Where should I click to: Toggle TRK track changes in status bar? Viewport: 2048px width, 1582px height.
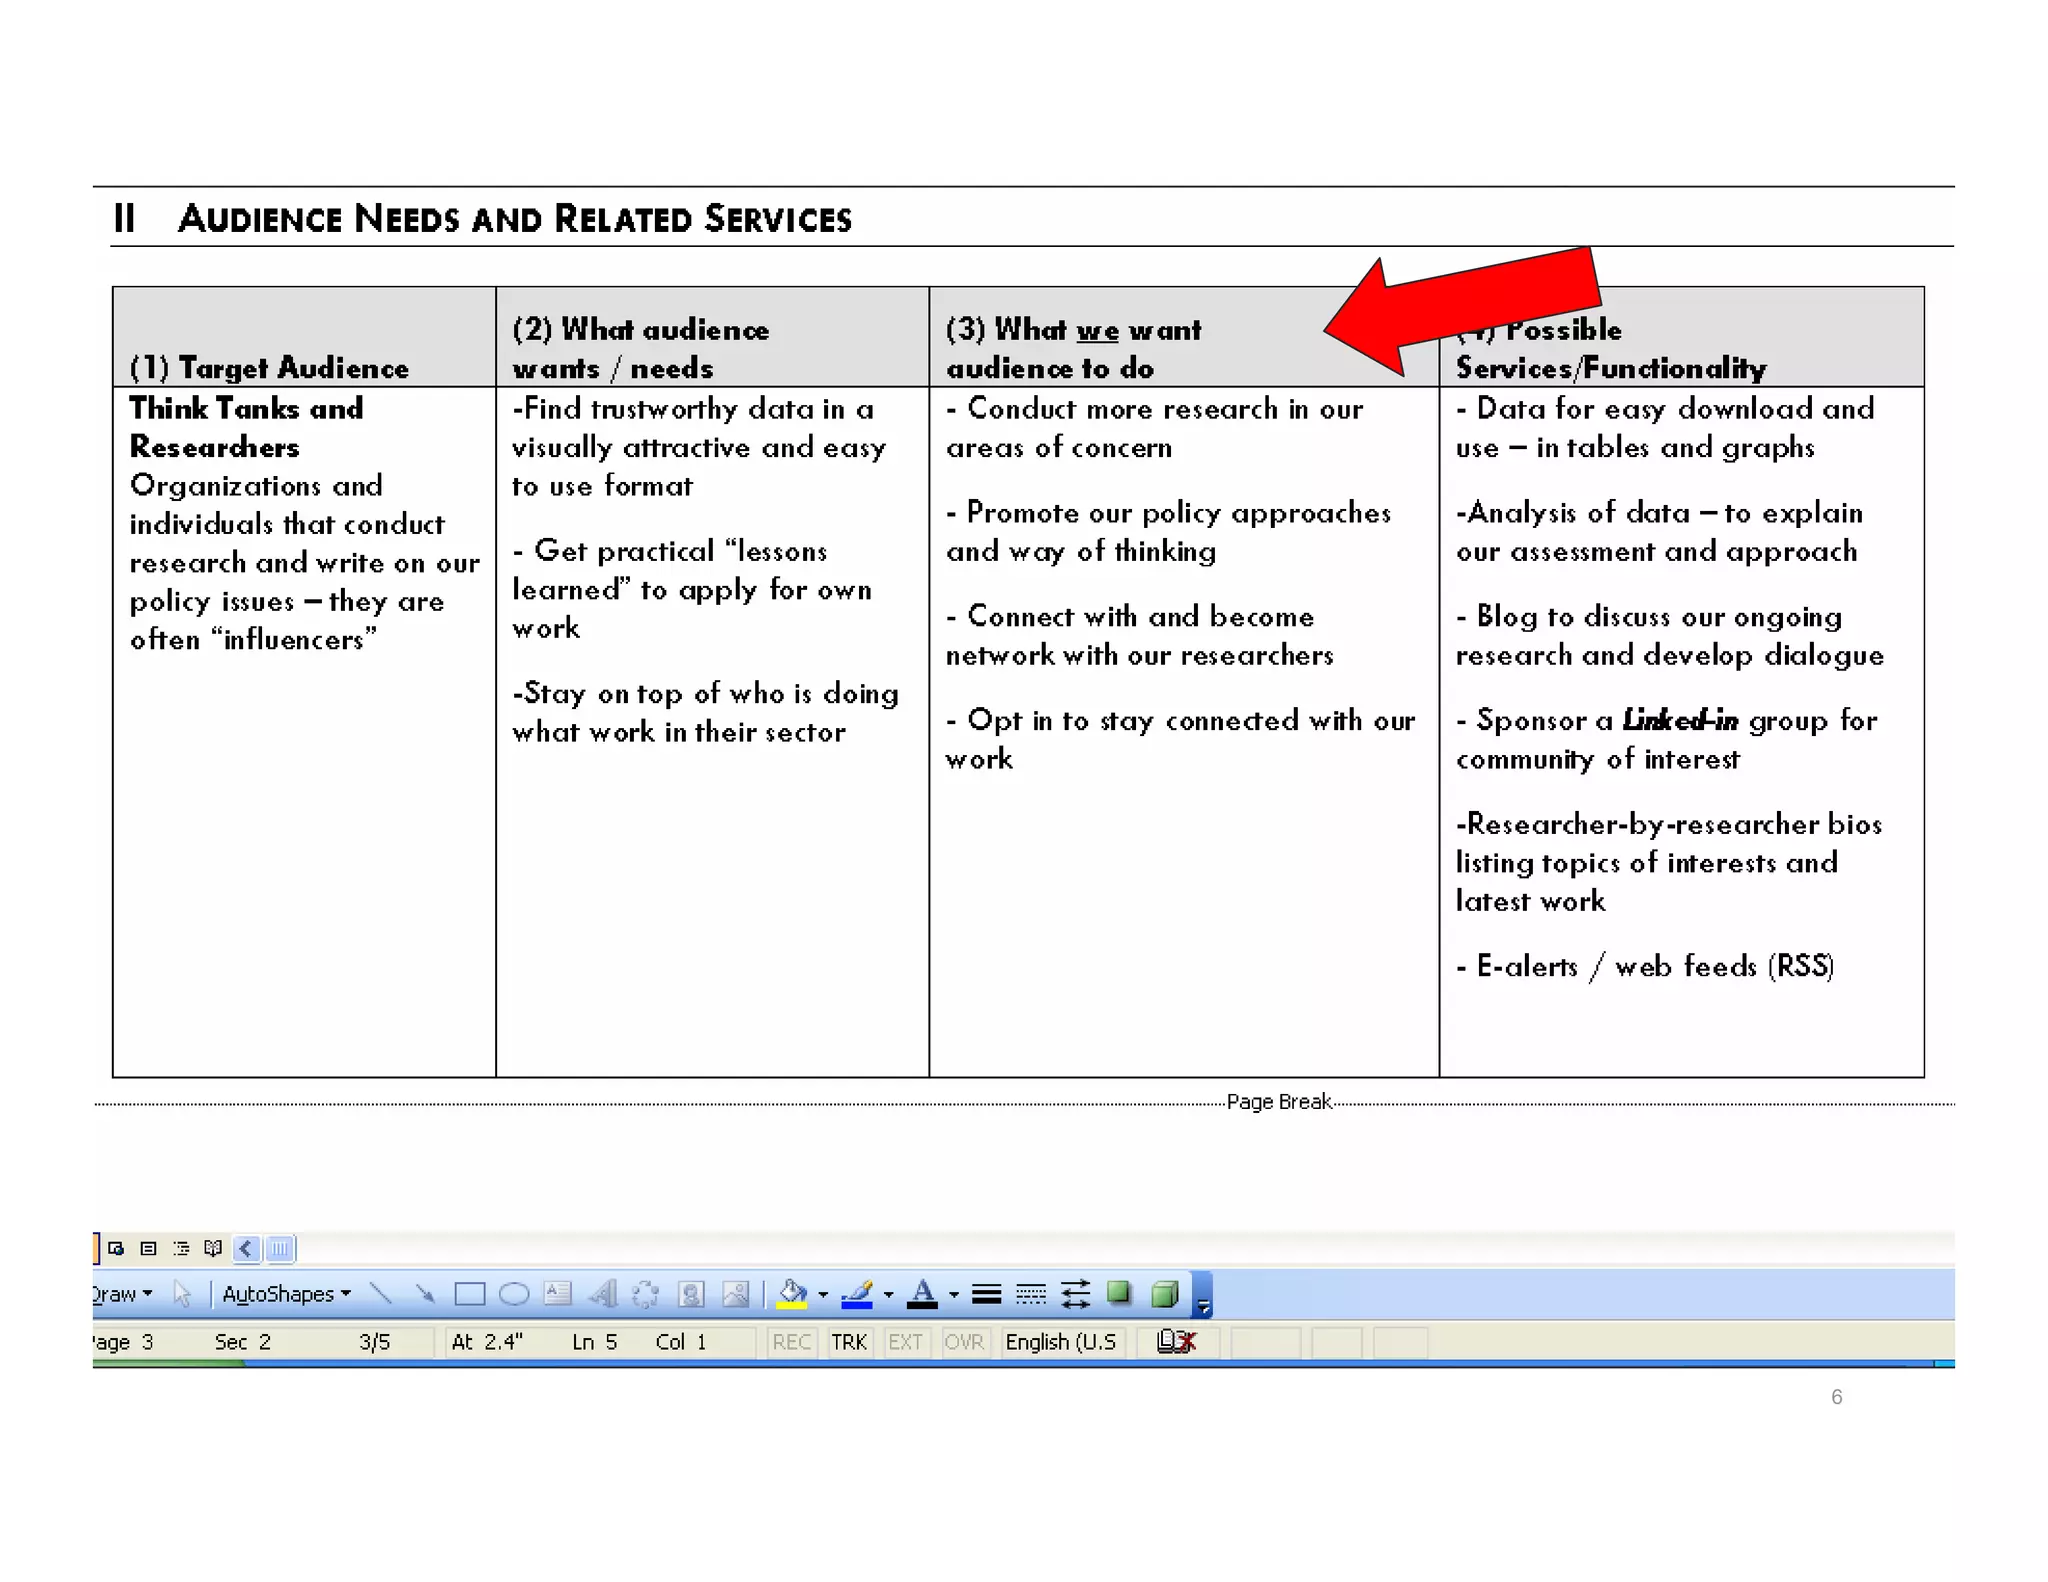[848, 1342]
